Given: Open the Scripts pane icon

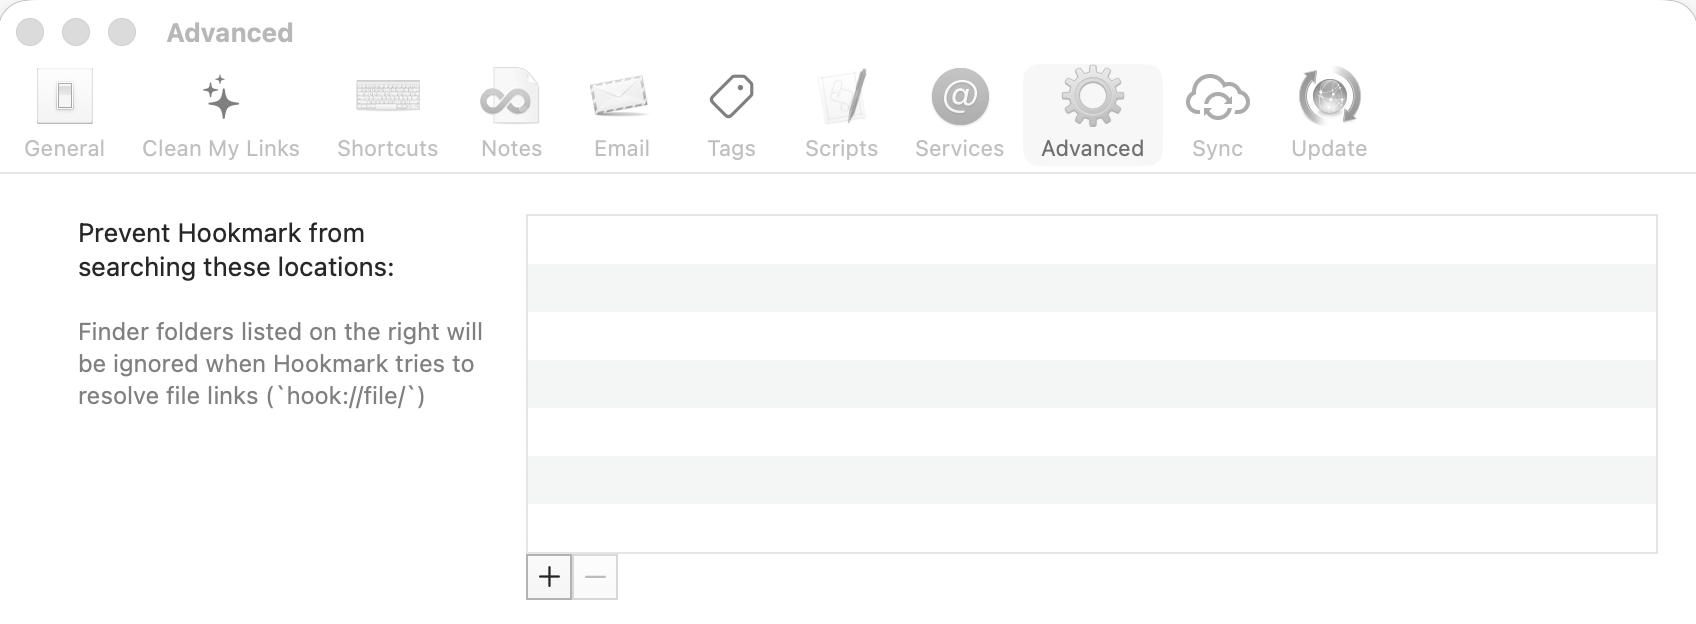Looking at the screenshot, I should (841, 97).
